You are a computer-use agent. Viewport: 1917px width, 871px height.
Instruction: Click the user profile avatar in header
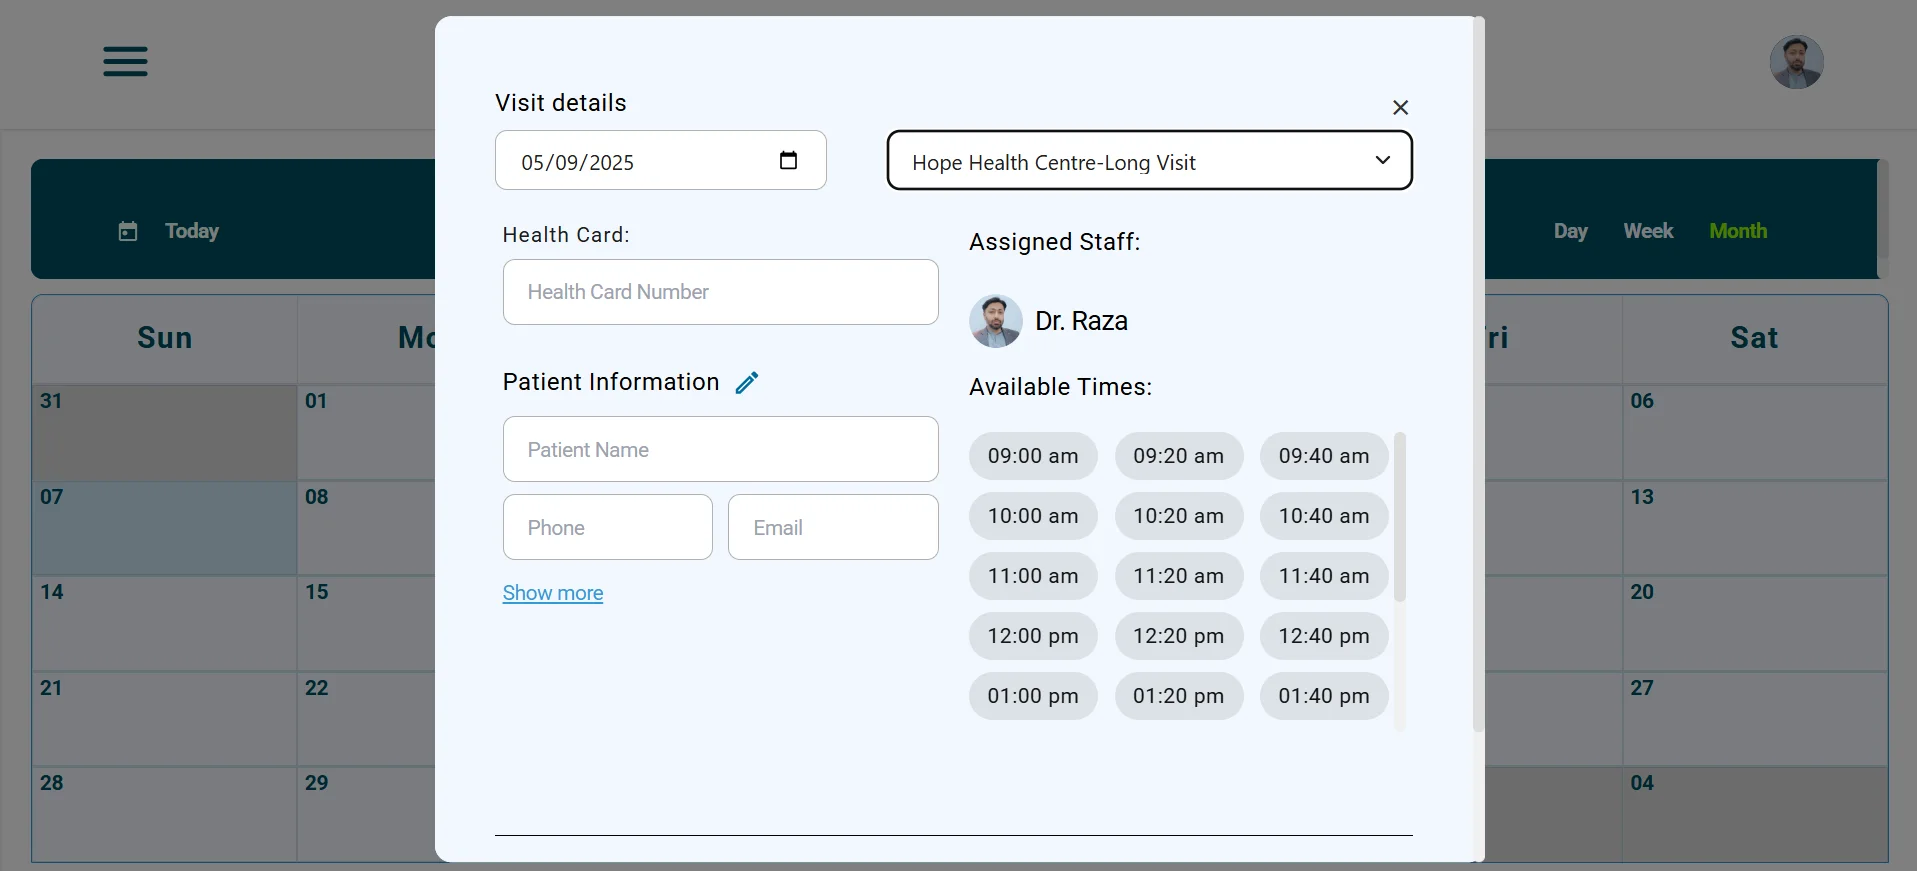pyautogui.click(x=1796, y=62)
